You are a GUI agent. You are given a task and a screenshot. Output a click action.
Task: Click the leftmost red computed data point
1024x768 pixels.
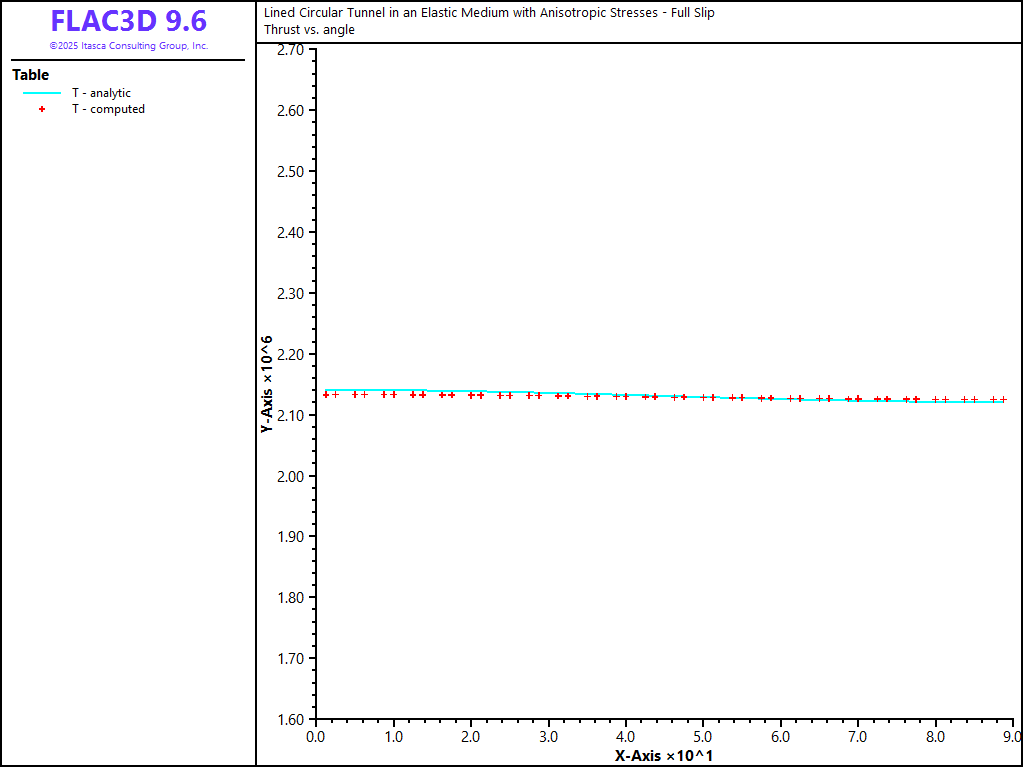(326, 395)
